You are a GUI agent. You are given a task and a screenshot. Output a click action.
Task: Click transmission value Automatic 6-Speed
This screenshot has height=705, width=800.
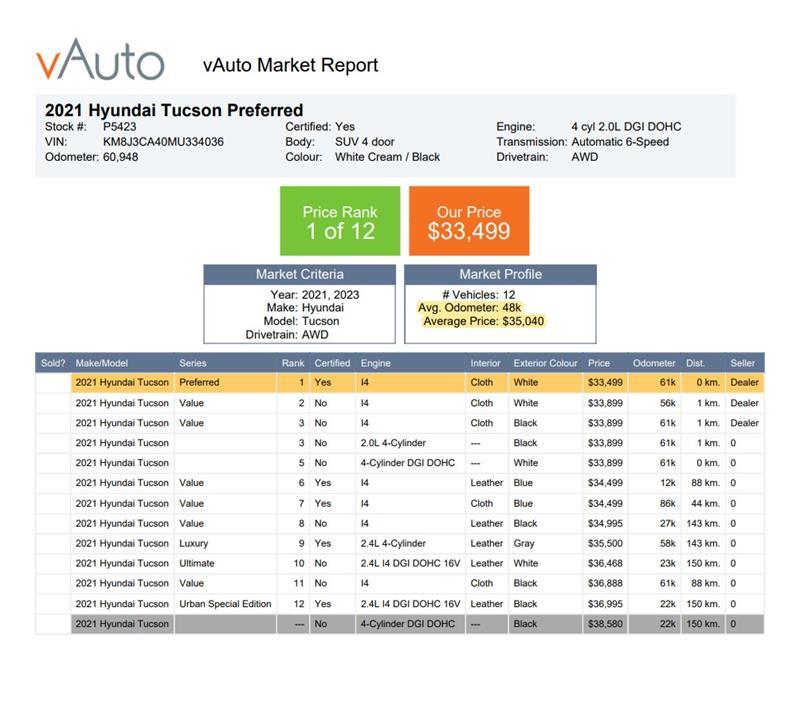(620, 142)
